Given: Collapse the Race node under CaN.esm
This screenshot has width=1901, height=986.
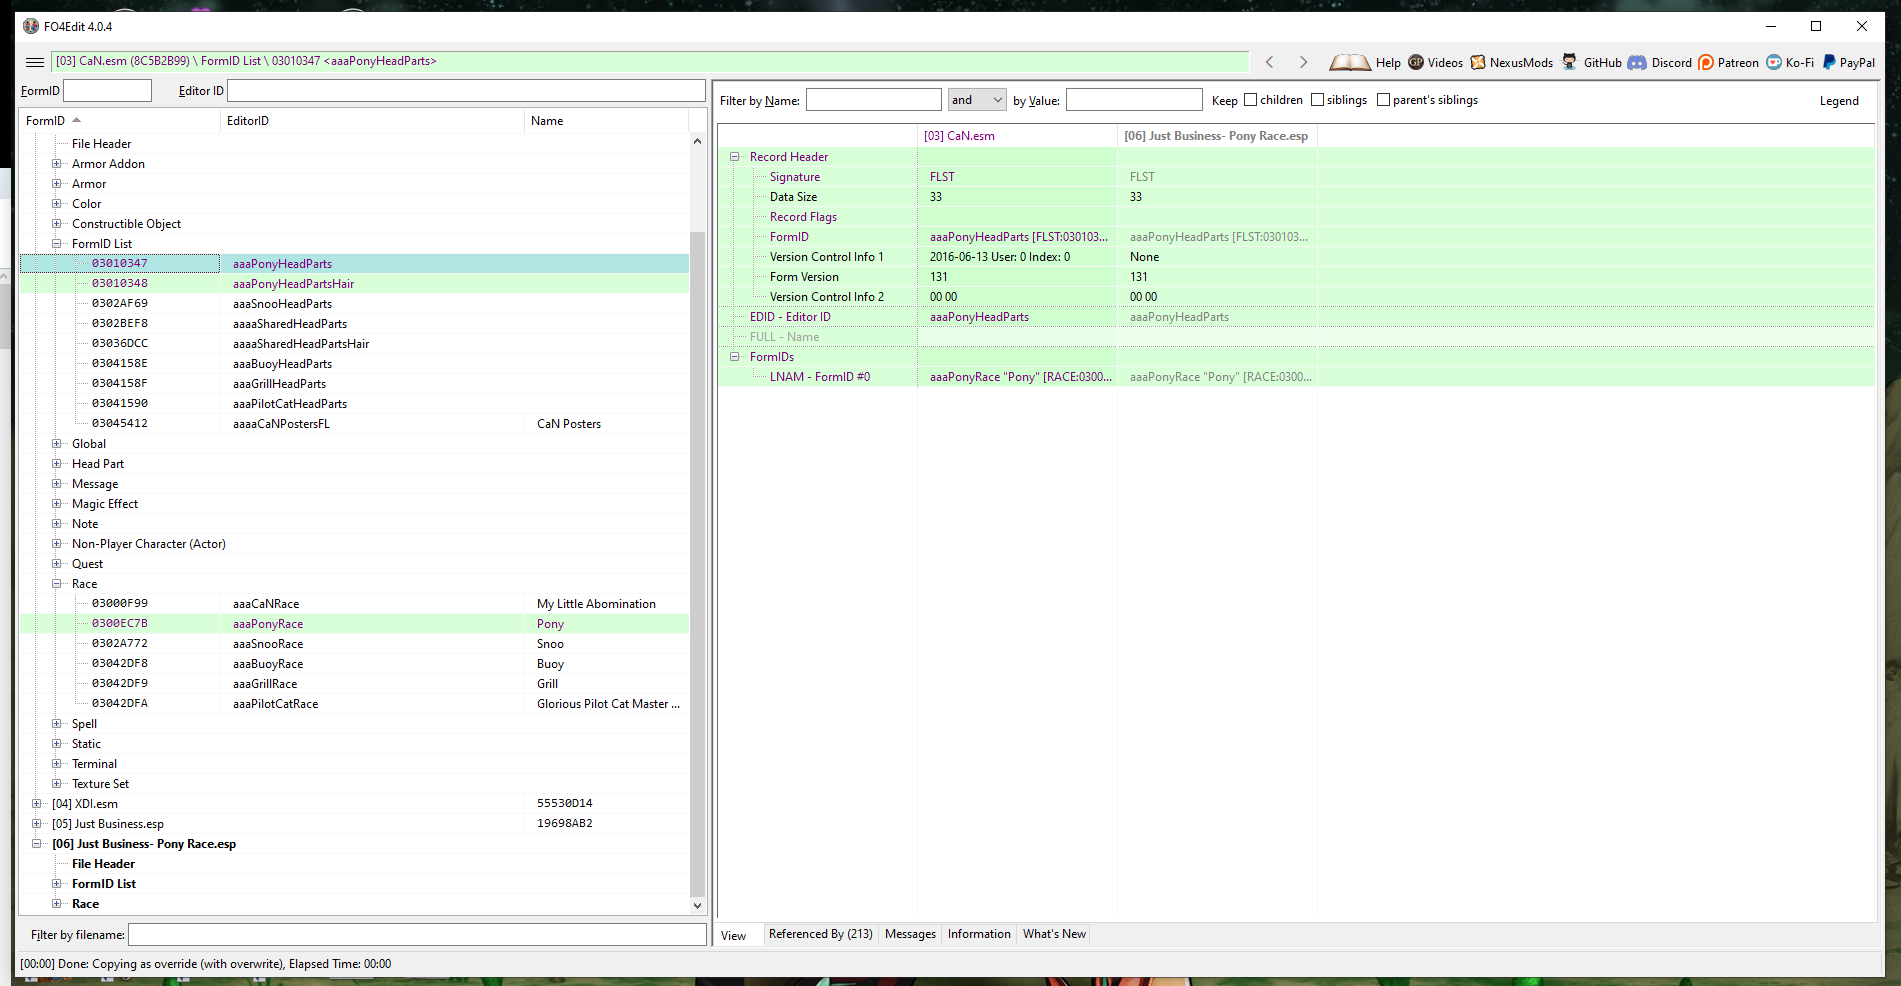Looking at the screenshot, I should 57,584.
